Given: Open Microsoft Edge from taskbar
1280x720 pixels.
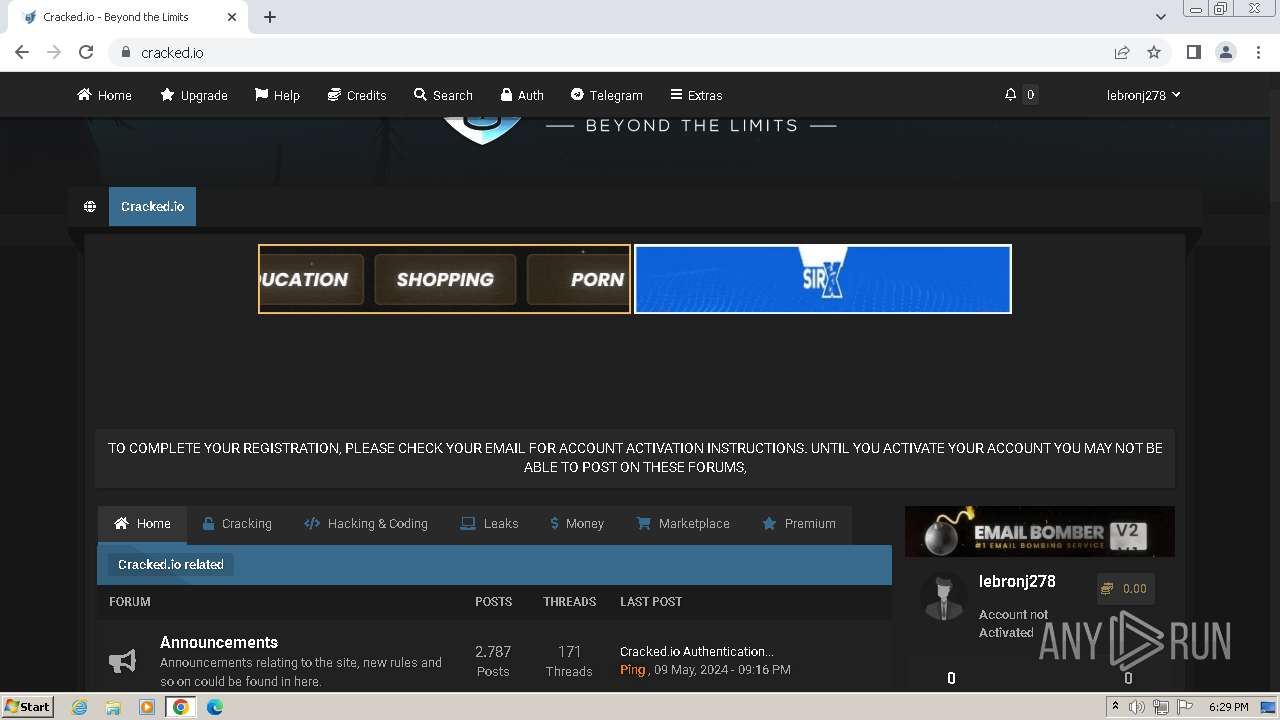Looking at the screenshot, I should pyautogui.click(x=215, y=707).
